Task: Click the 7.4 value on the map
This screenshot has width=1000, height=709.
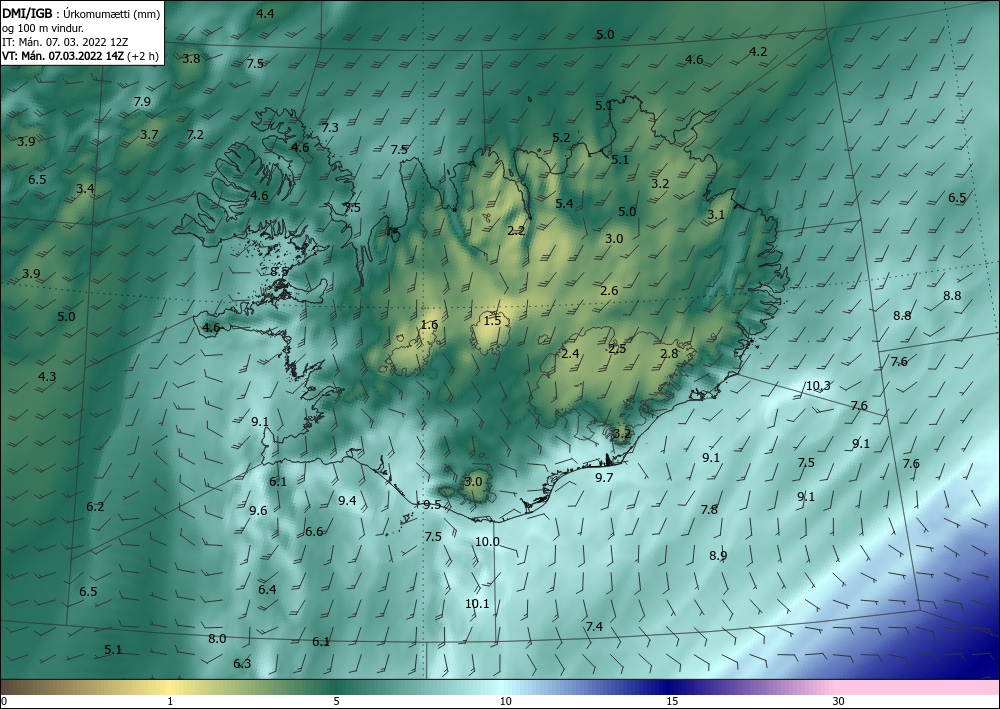Action: [x=594, y=627]
